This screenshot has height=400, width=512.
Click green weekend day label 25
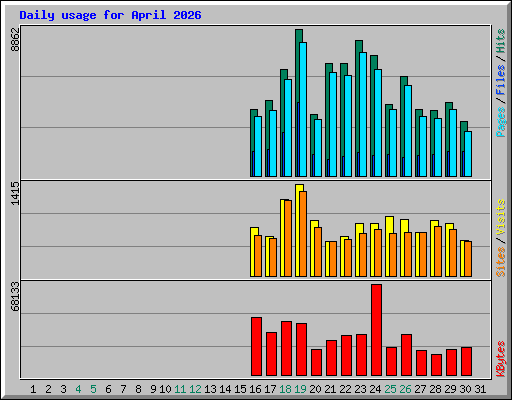390,389
